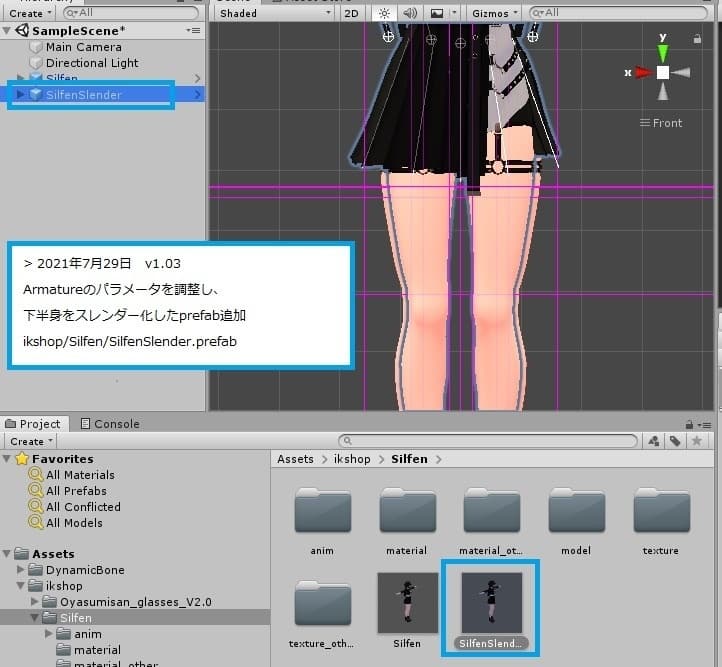The width and height of the screenshot is (722, 667).
Task: Search by type icon in Project panel
Action: (654, 441)
